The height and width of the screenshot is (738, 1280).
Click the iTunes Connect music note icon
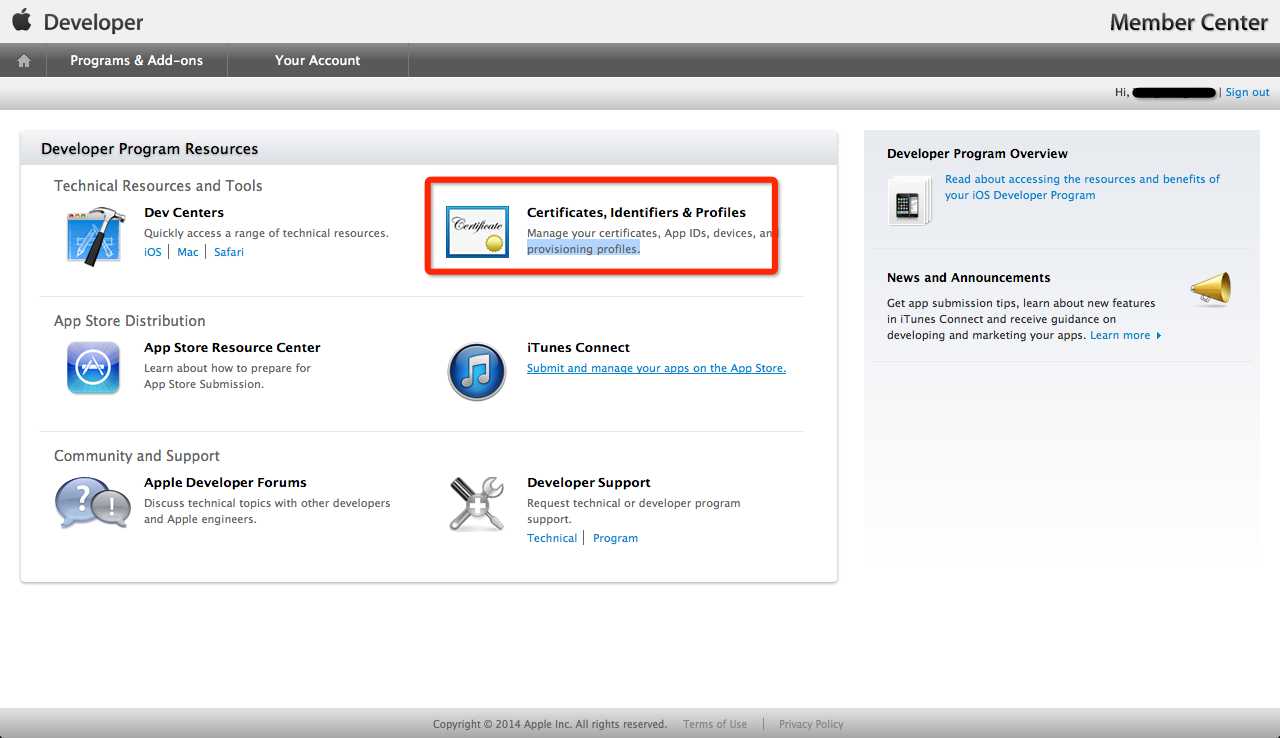tap(477, 371)
